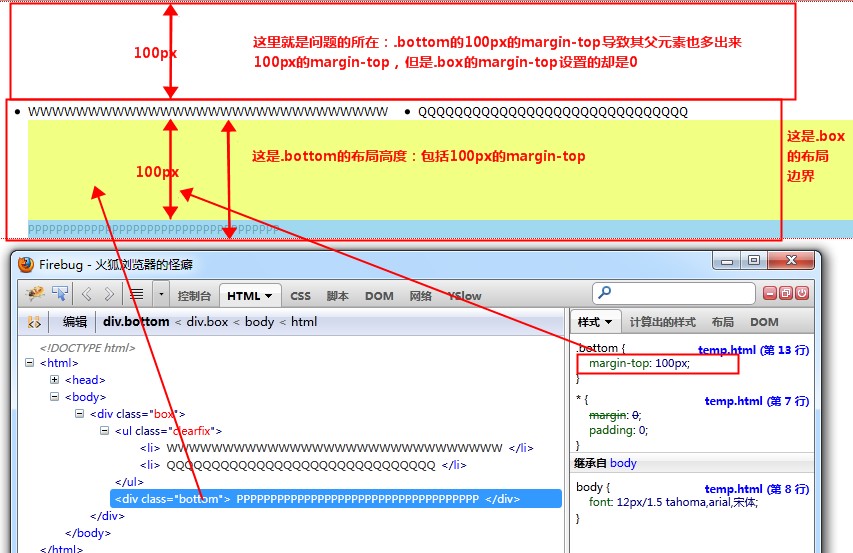Switch to the CSS tab
Screen dimensions: 853x553
(300, 296)
